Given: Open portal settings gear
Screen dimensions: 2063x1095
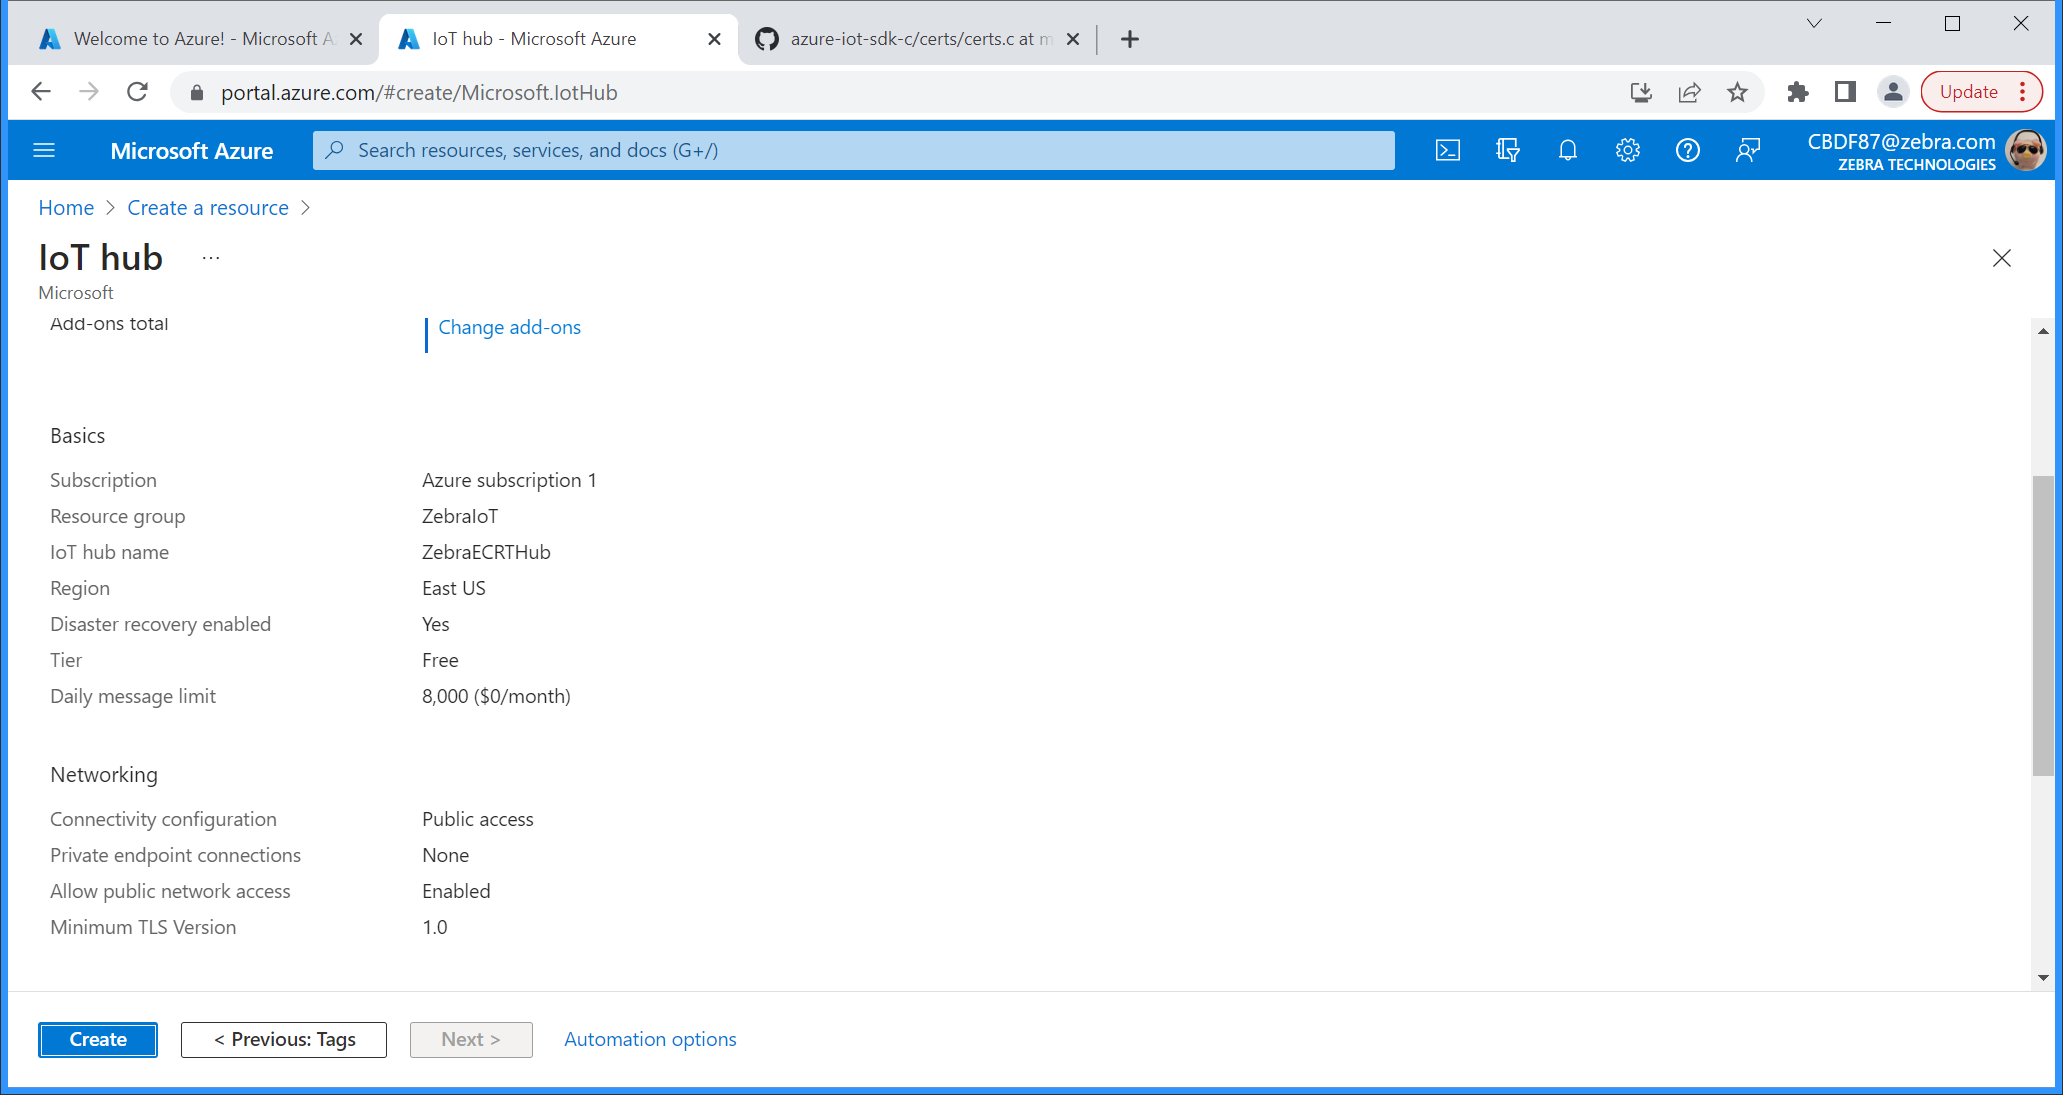Looking at the screenshot, I should 1627,150.
